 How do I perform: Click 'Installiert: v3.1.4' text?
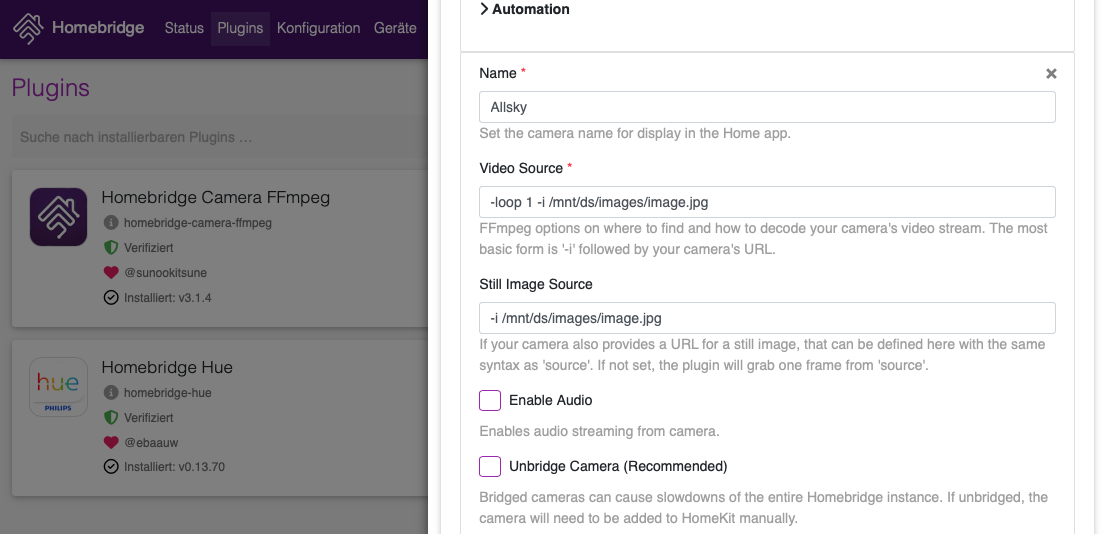tap(167, 297)
